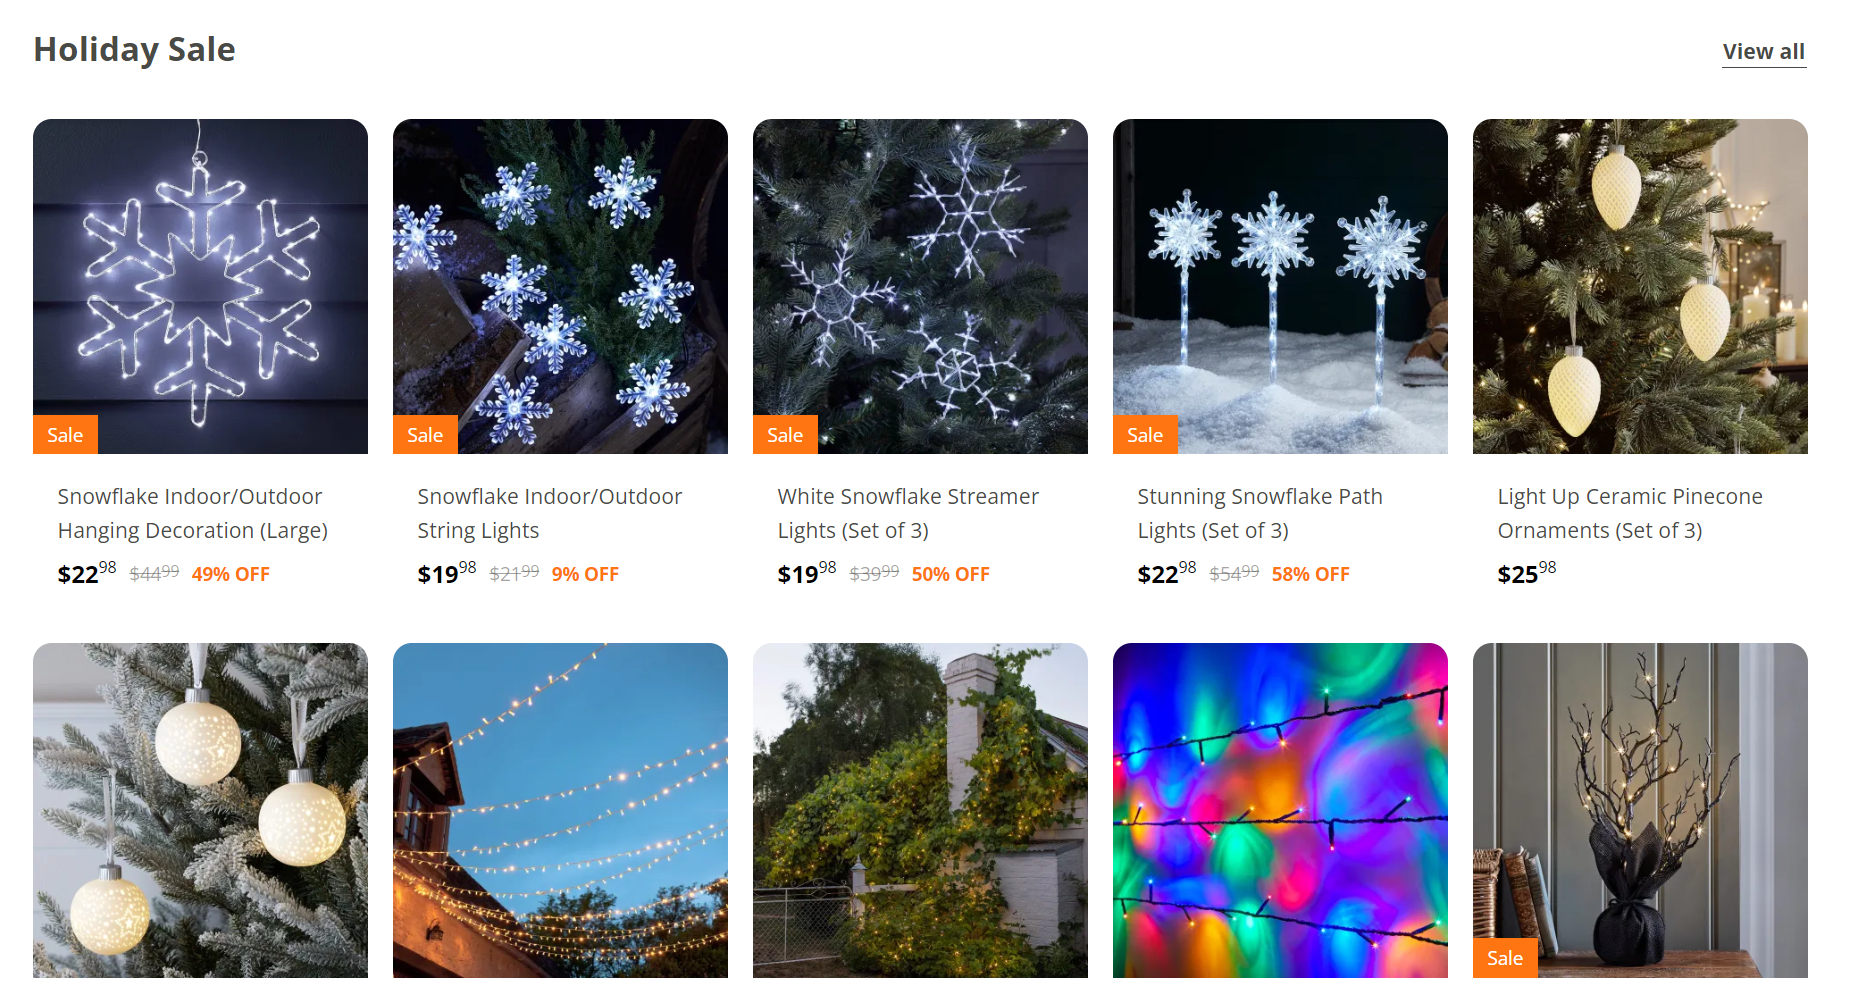Open Snowflake Indoor/Outdoor String Lights title link
The width and height of the screenshot is (1875, 995).
point(550,513)
